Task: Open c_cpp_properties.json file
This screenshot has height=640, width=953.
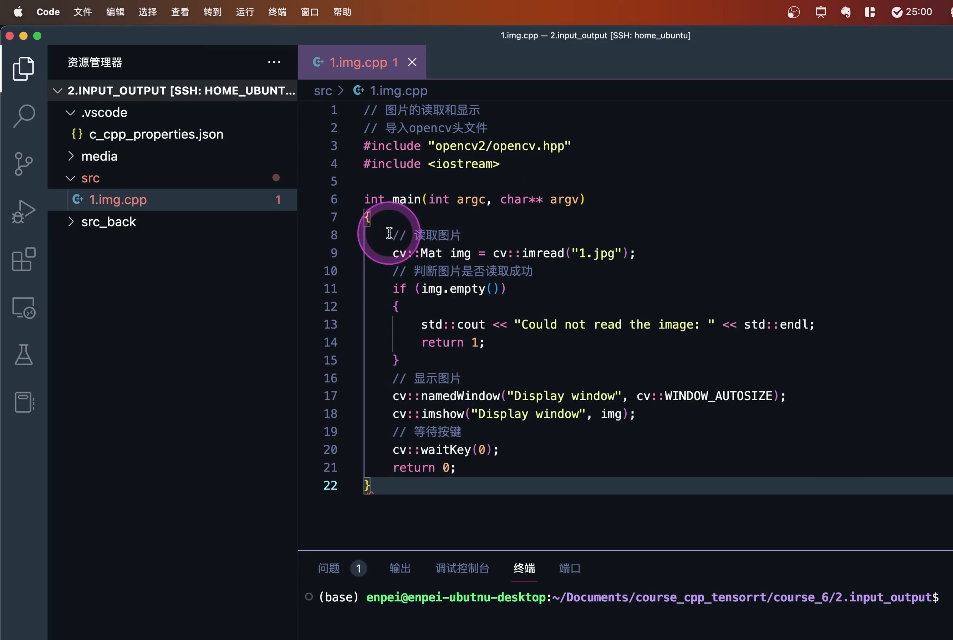Action: [x=156, y=134]
